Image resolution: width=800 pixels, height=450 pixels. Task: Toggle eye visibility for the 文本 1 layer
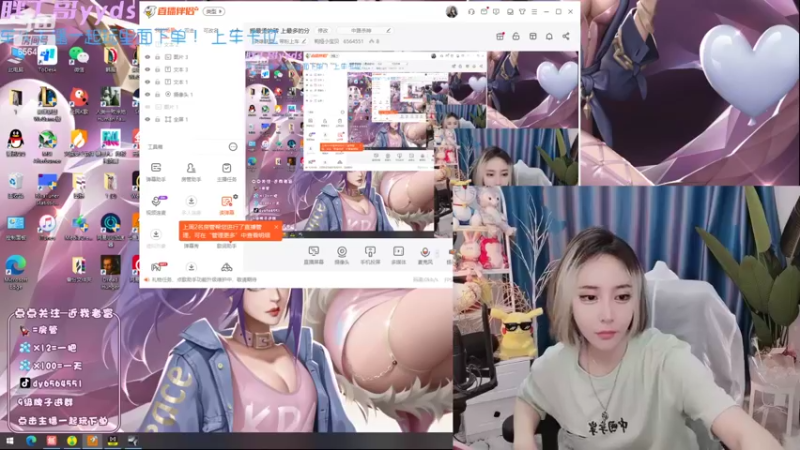click(x=147, y=82)
